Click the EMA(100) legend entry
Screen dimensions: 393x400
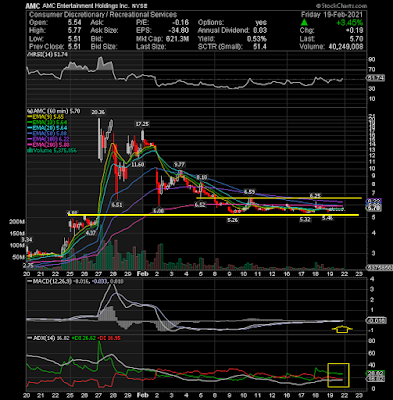click(48, 139)
